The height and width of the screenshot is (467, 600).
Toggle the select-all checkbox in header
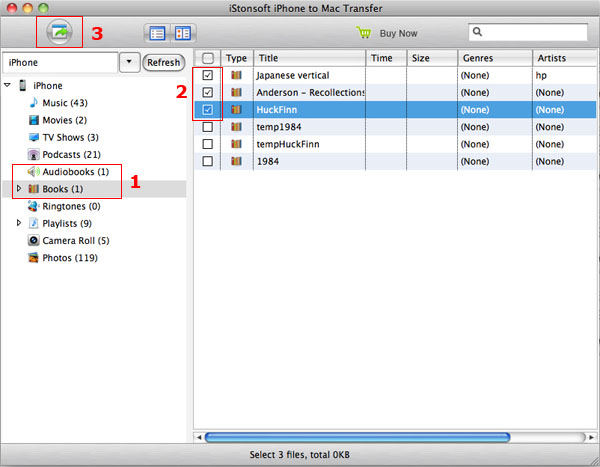point(208,58)
